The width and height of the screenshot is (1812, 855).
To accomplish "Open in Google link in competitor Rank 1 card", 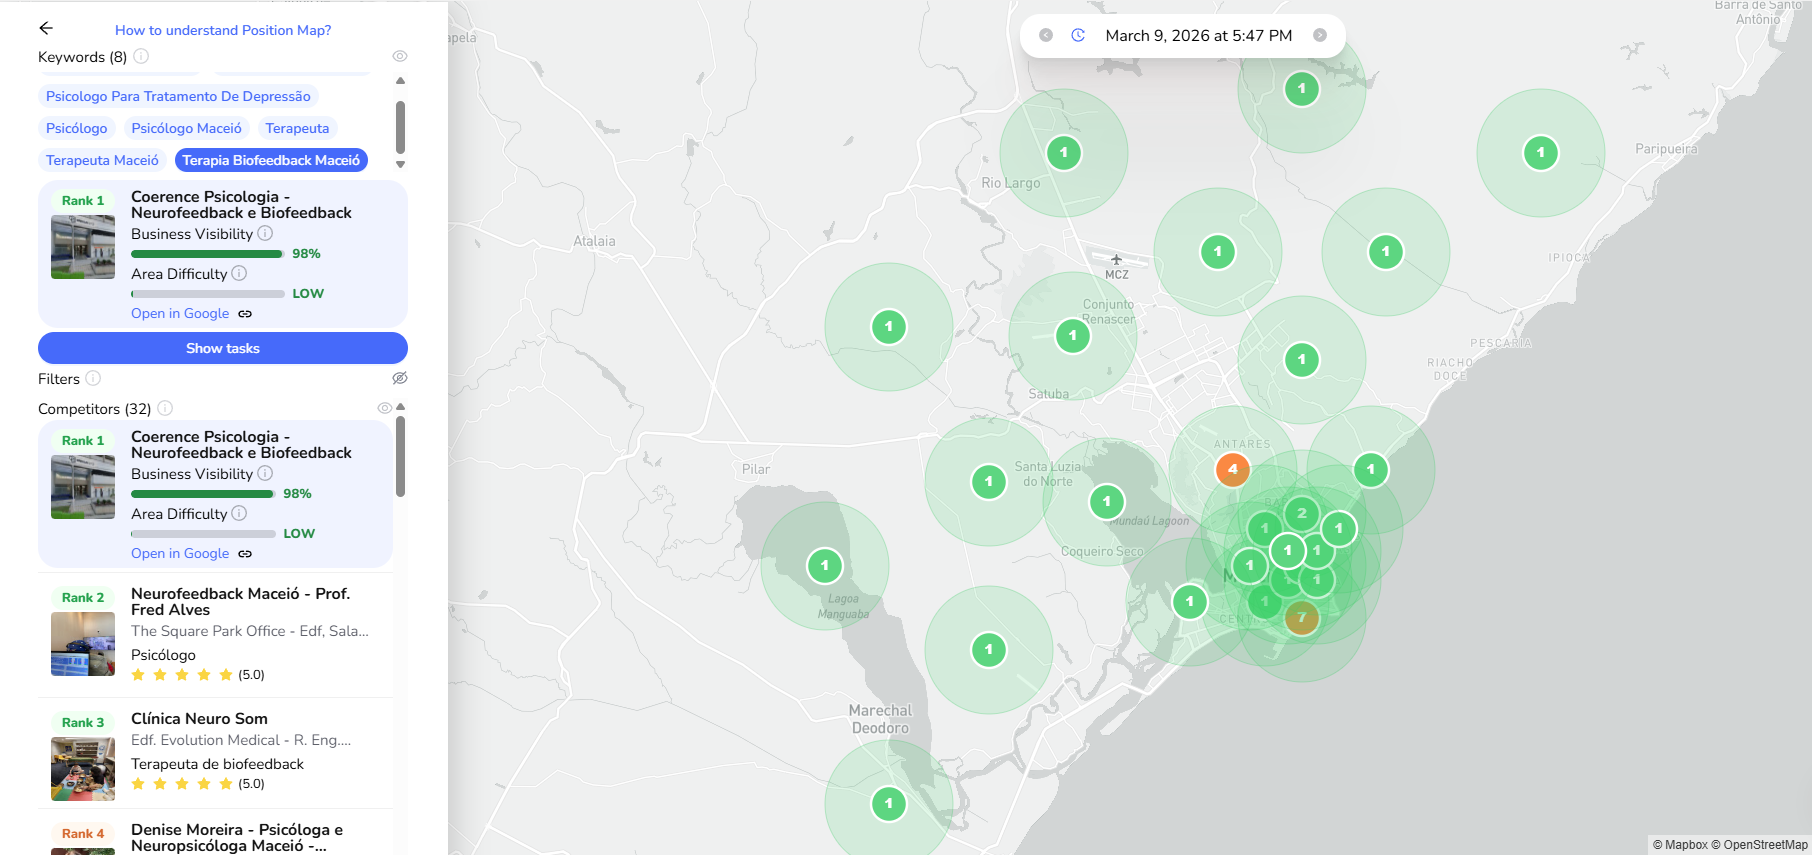I will (180, 553).
